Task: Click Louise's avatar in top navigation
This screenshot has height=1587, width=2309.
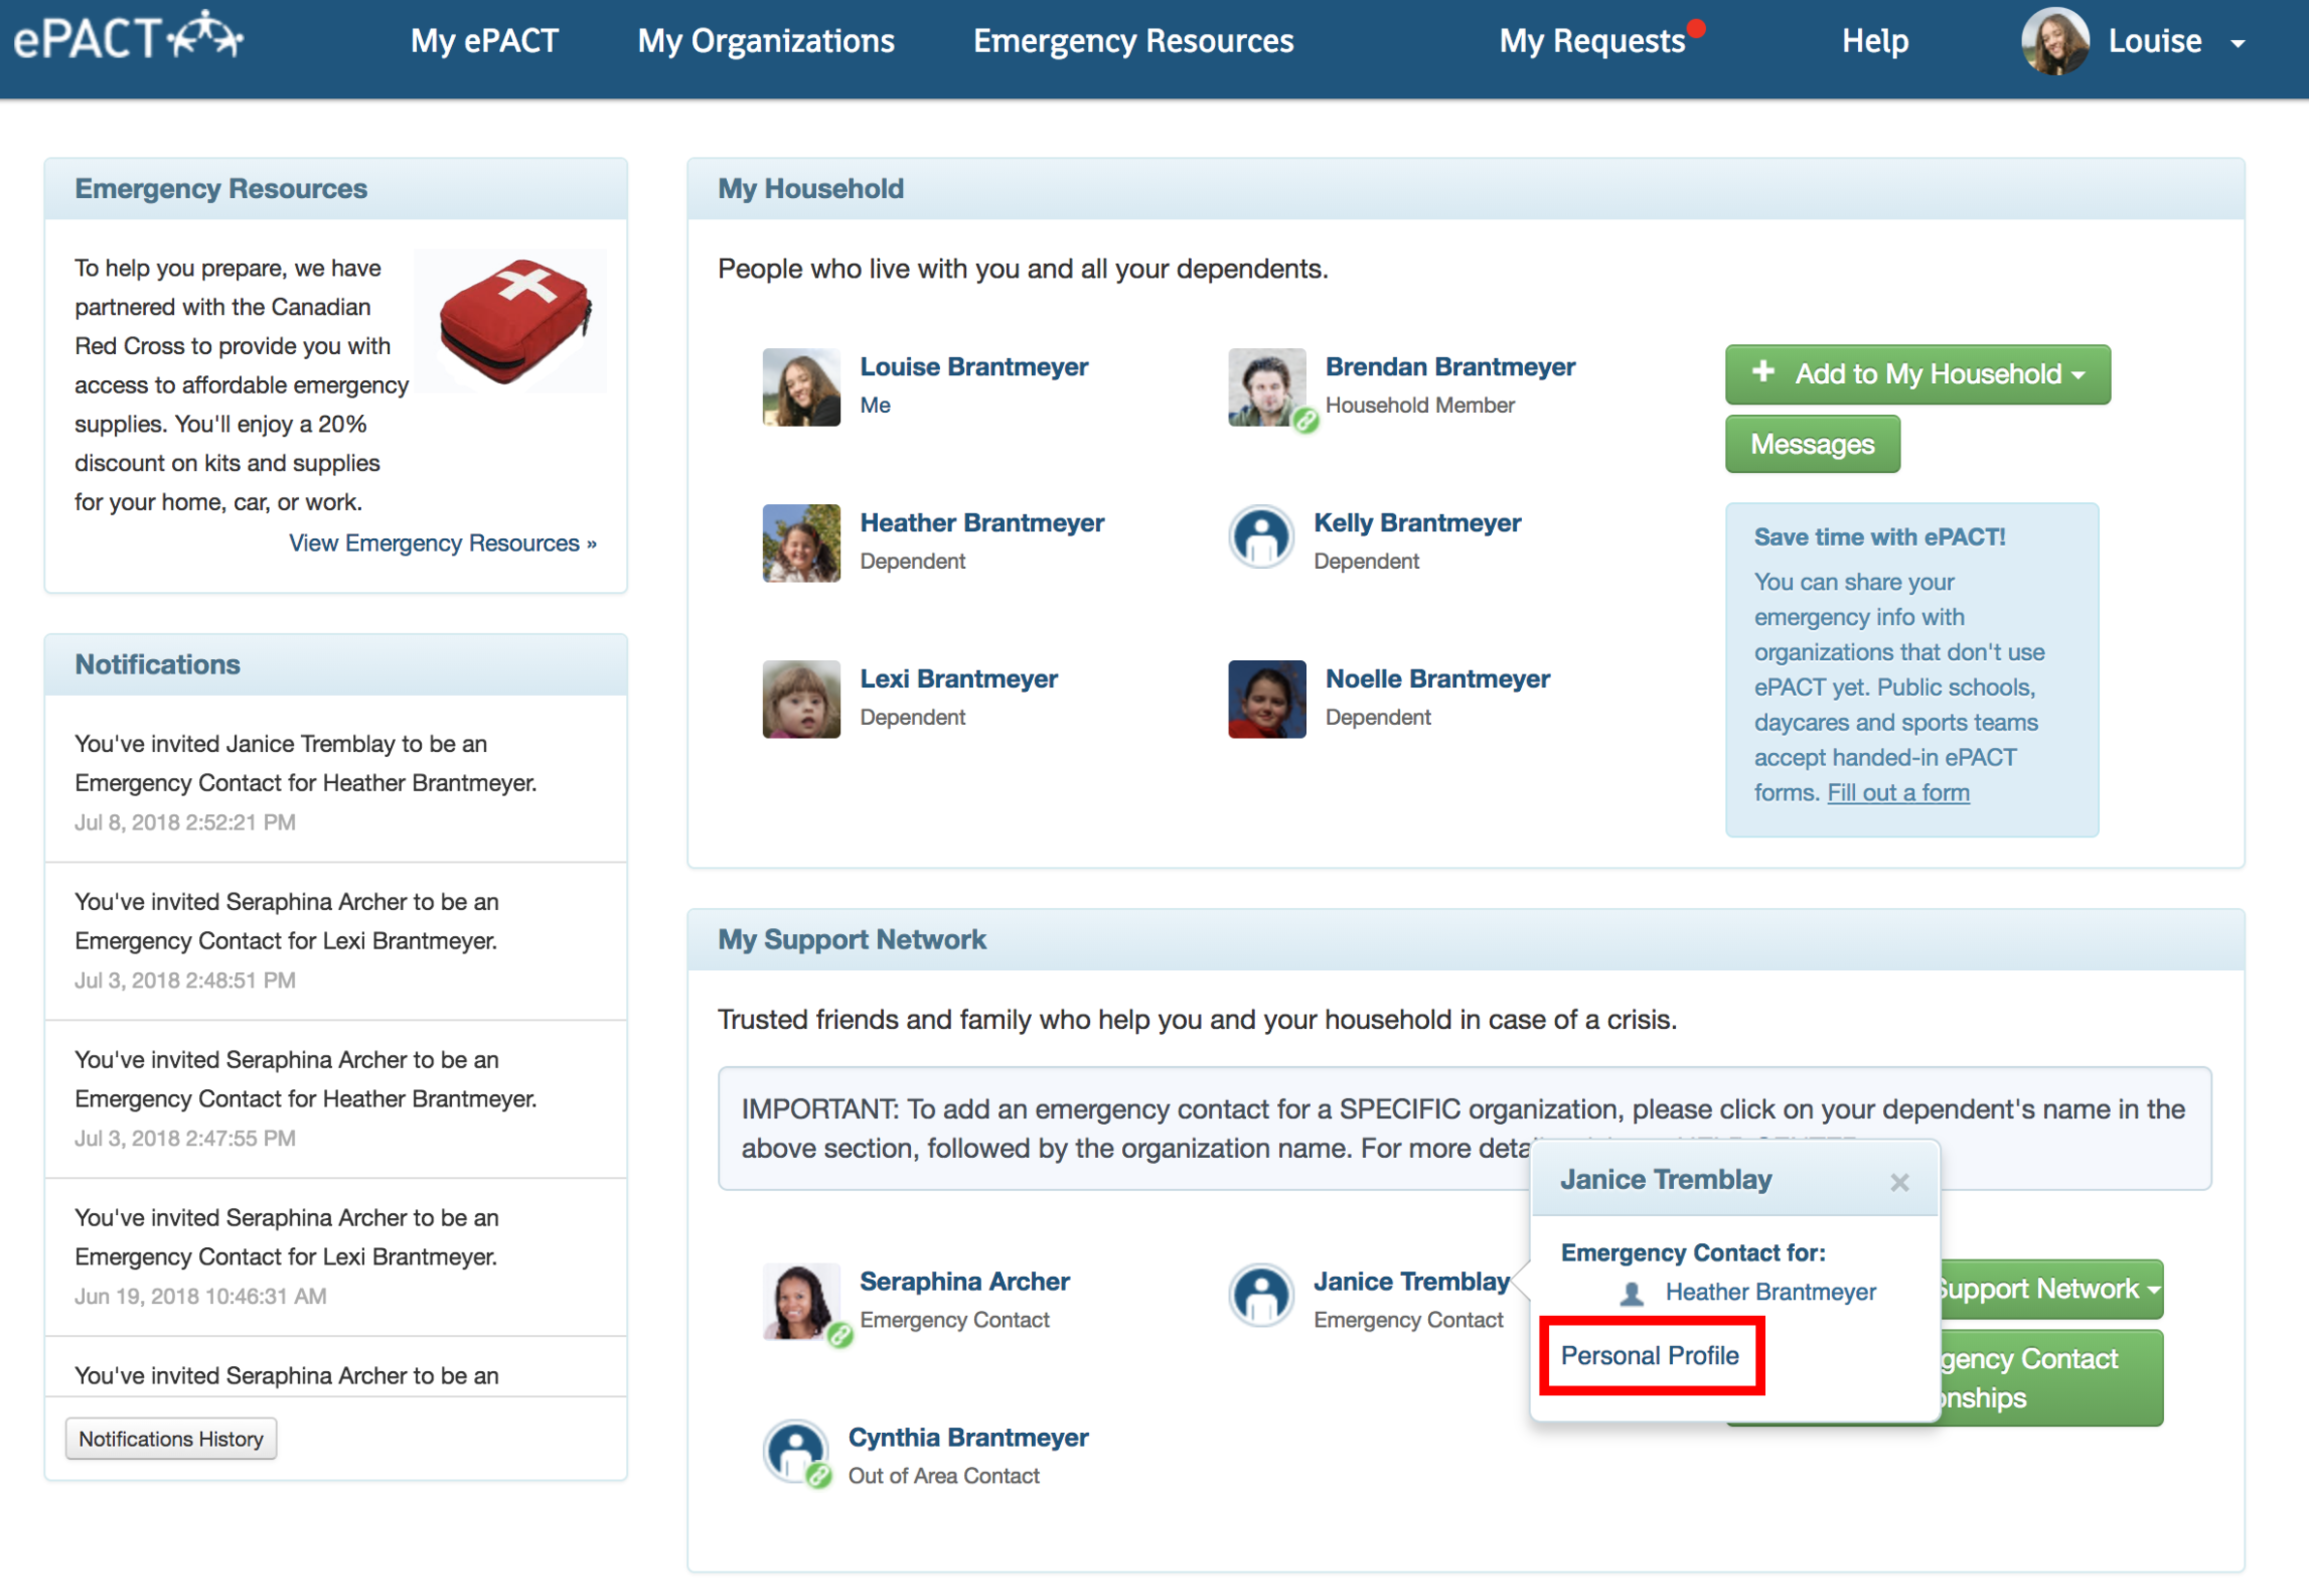Action: (2054, 41)
